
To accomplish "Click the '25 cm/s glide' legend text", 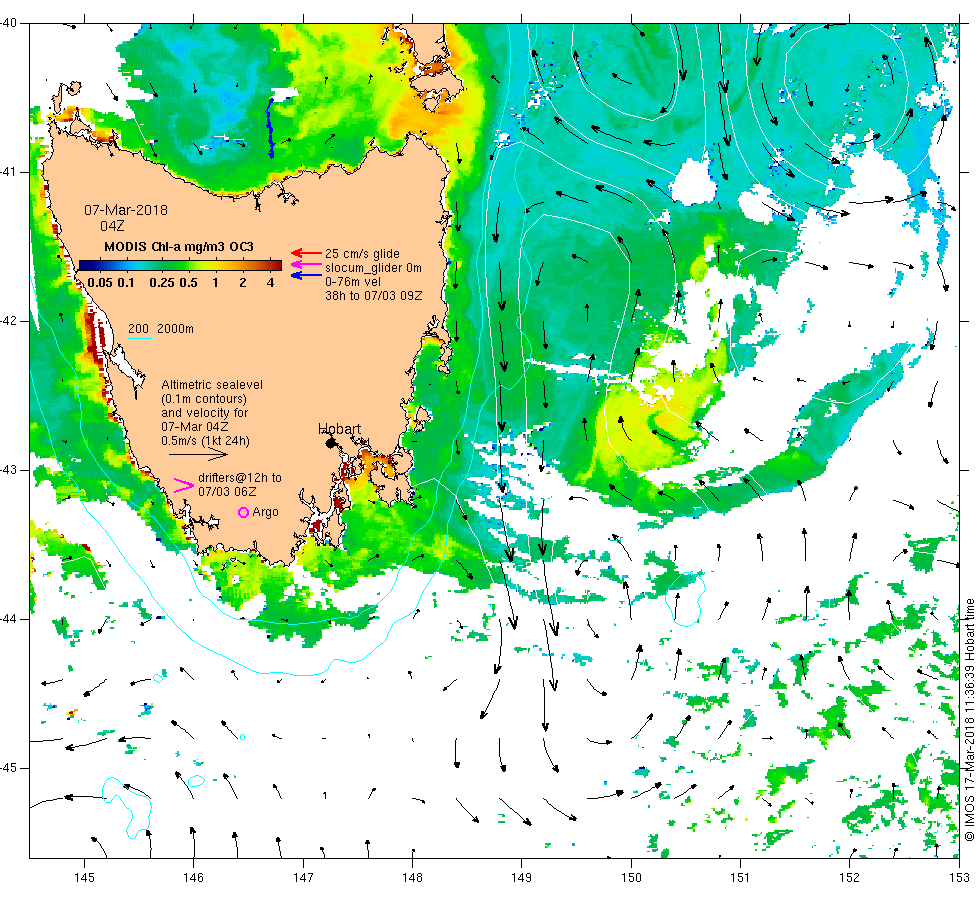I will click(x=362, y=254).
